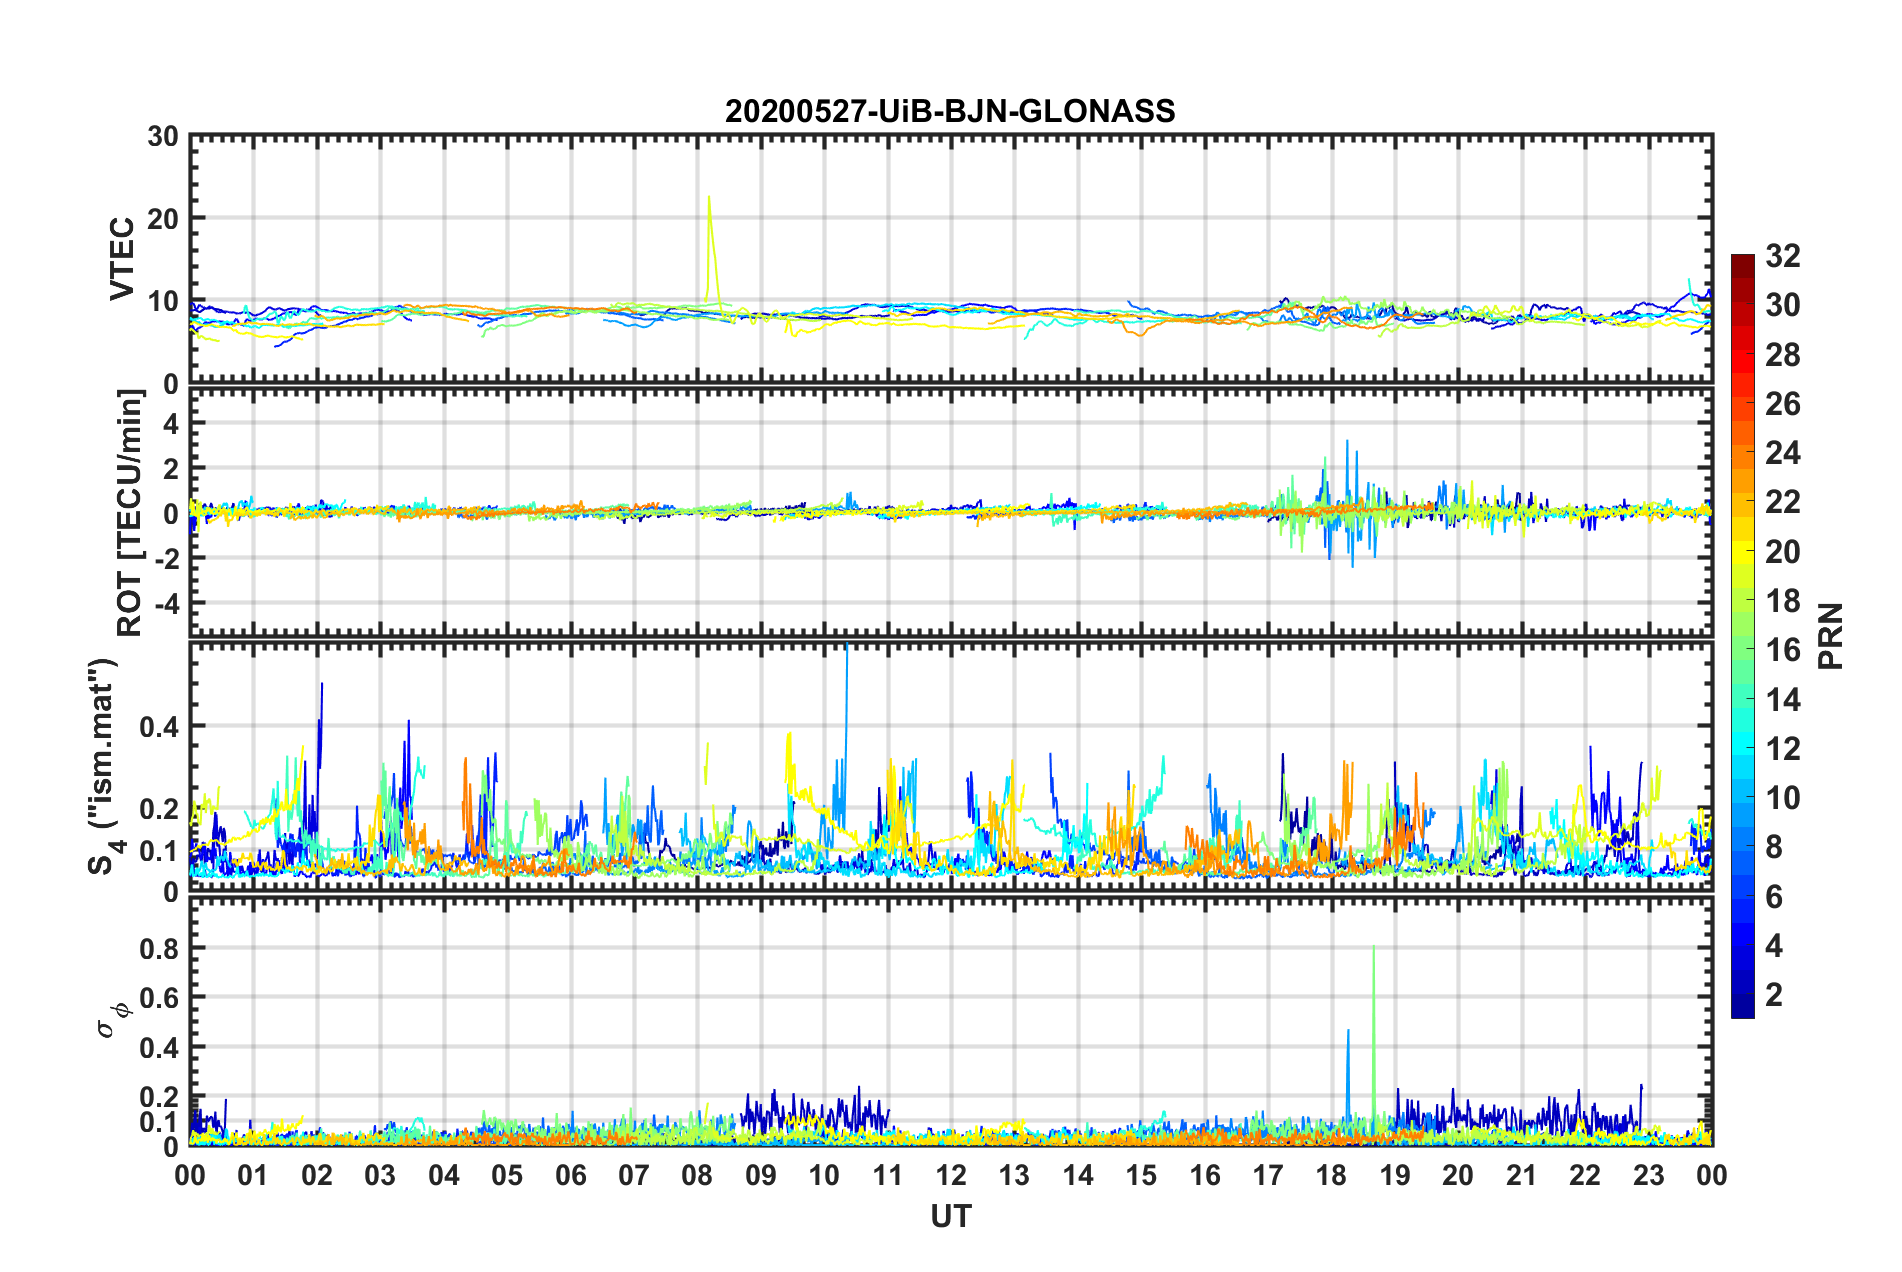
Task: Click the PRN colorbar label
Action: point(1831,636)
